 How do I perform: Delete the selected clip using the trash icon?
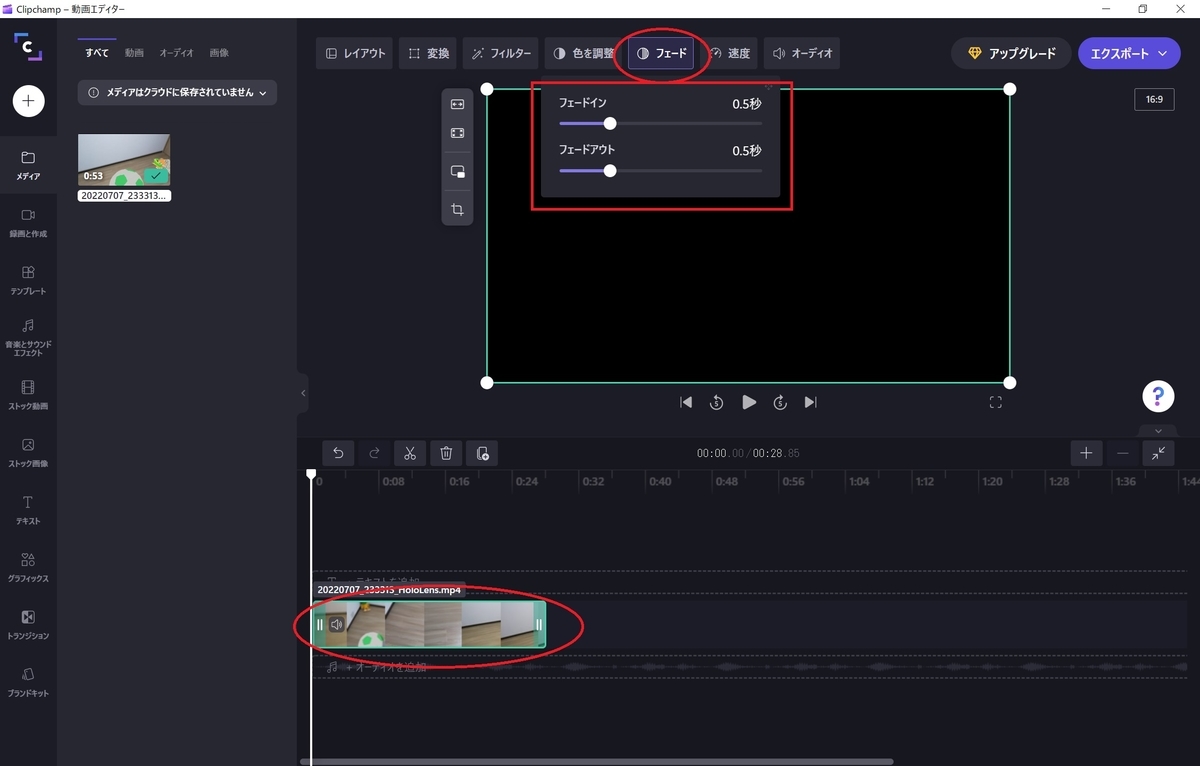click(x=446, y=453)
